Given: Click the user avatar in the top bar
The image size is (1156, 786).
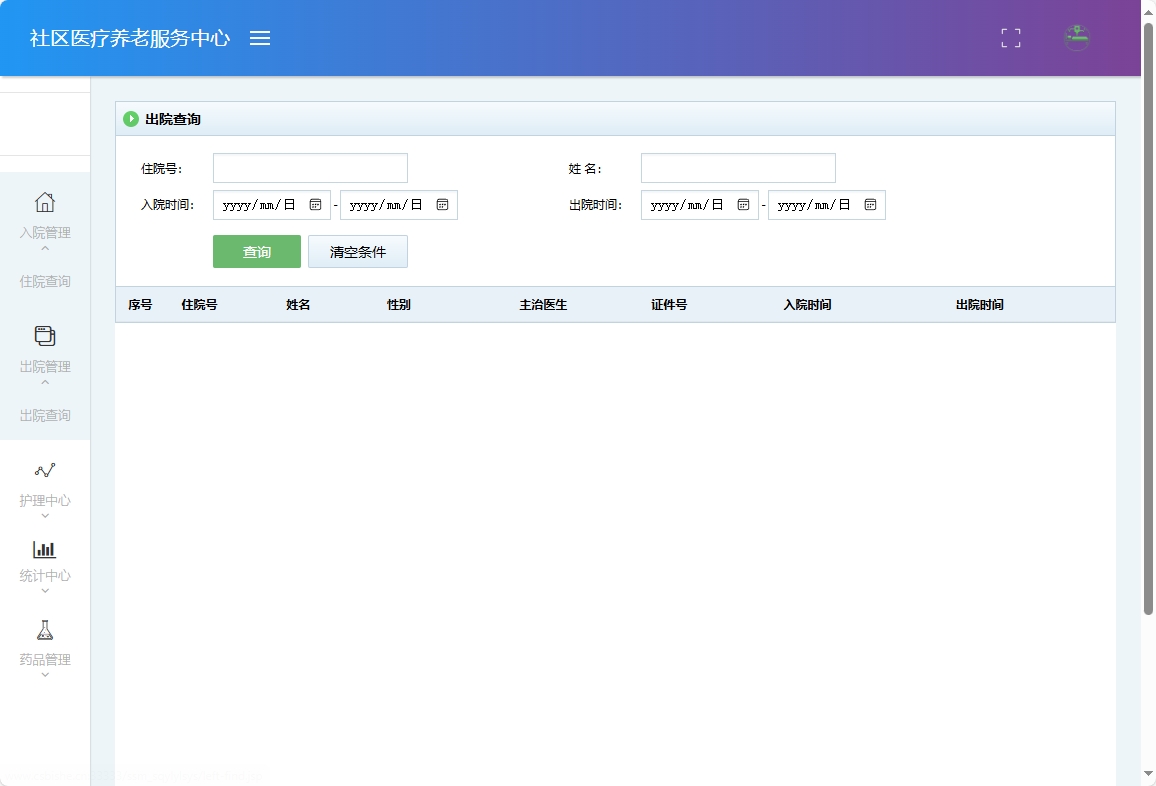Looking at the screenshot, I should (x=1077, y=38).
